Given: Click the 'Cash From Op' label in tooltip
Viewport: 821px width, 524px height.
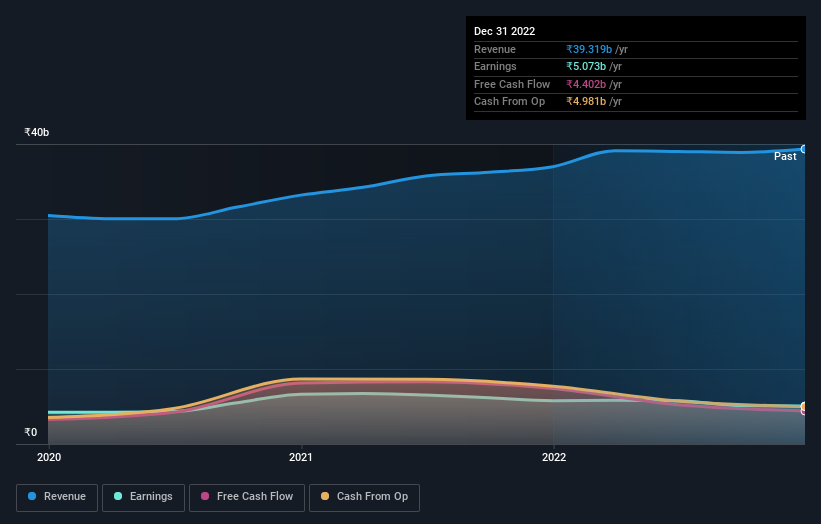Looking at the screenshot, I should [x=509, y=102].
